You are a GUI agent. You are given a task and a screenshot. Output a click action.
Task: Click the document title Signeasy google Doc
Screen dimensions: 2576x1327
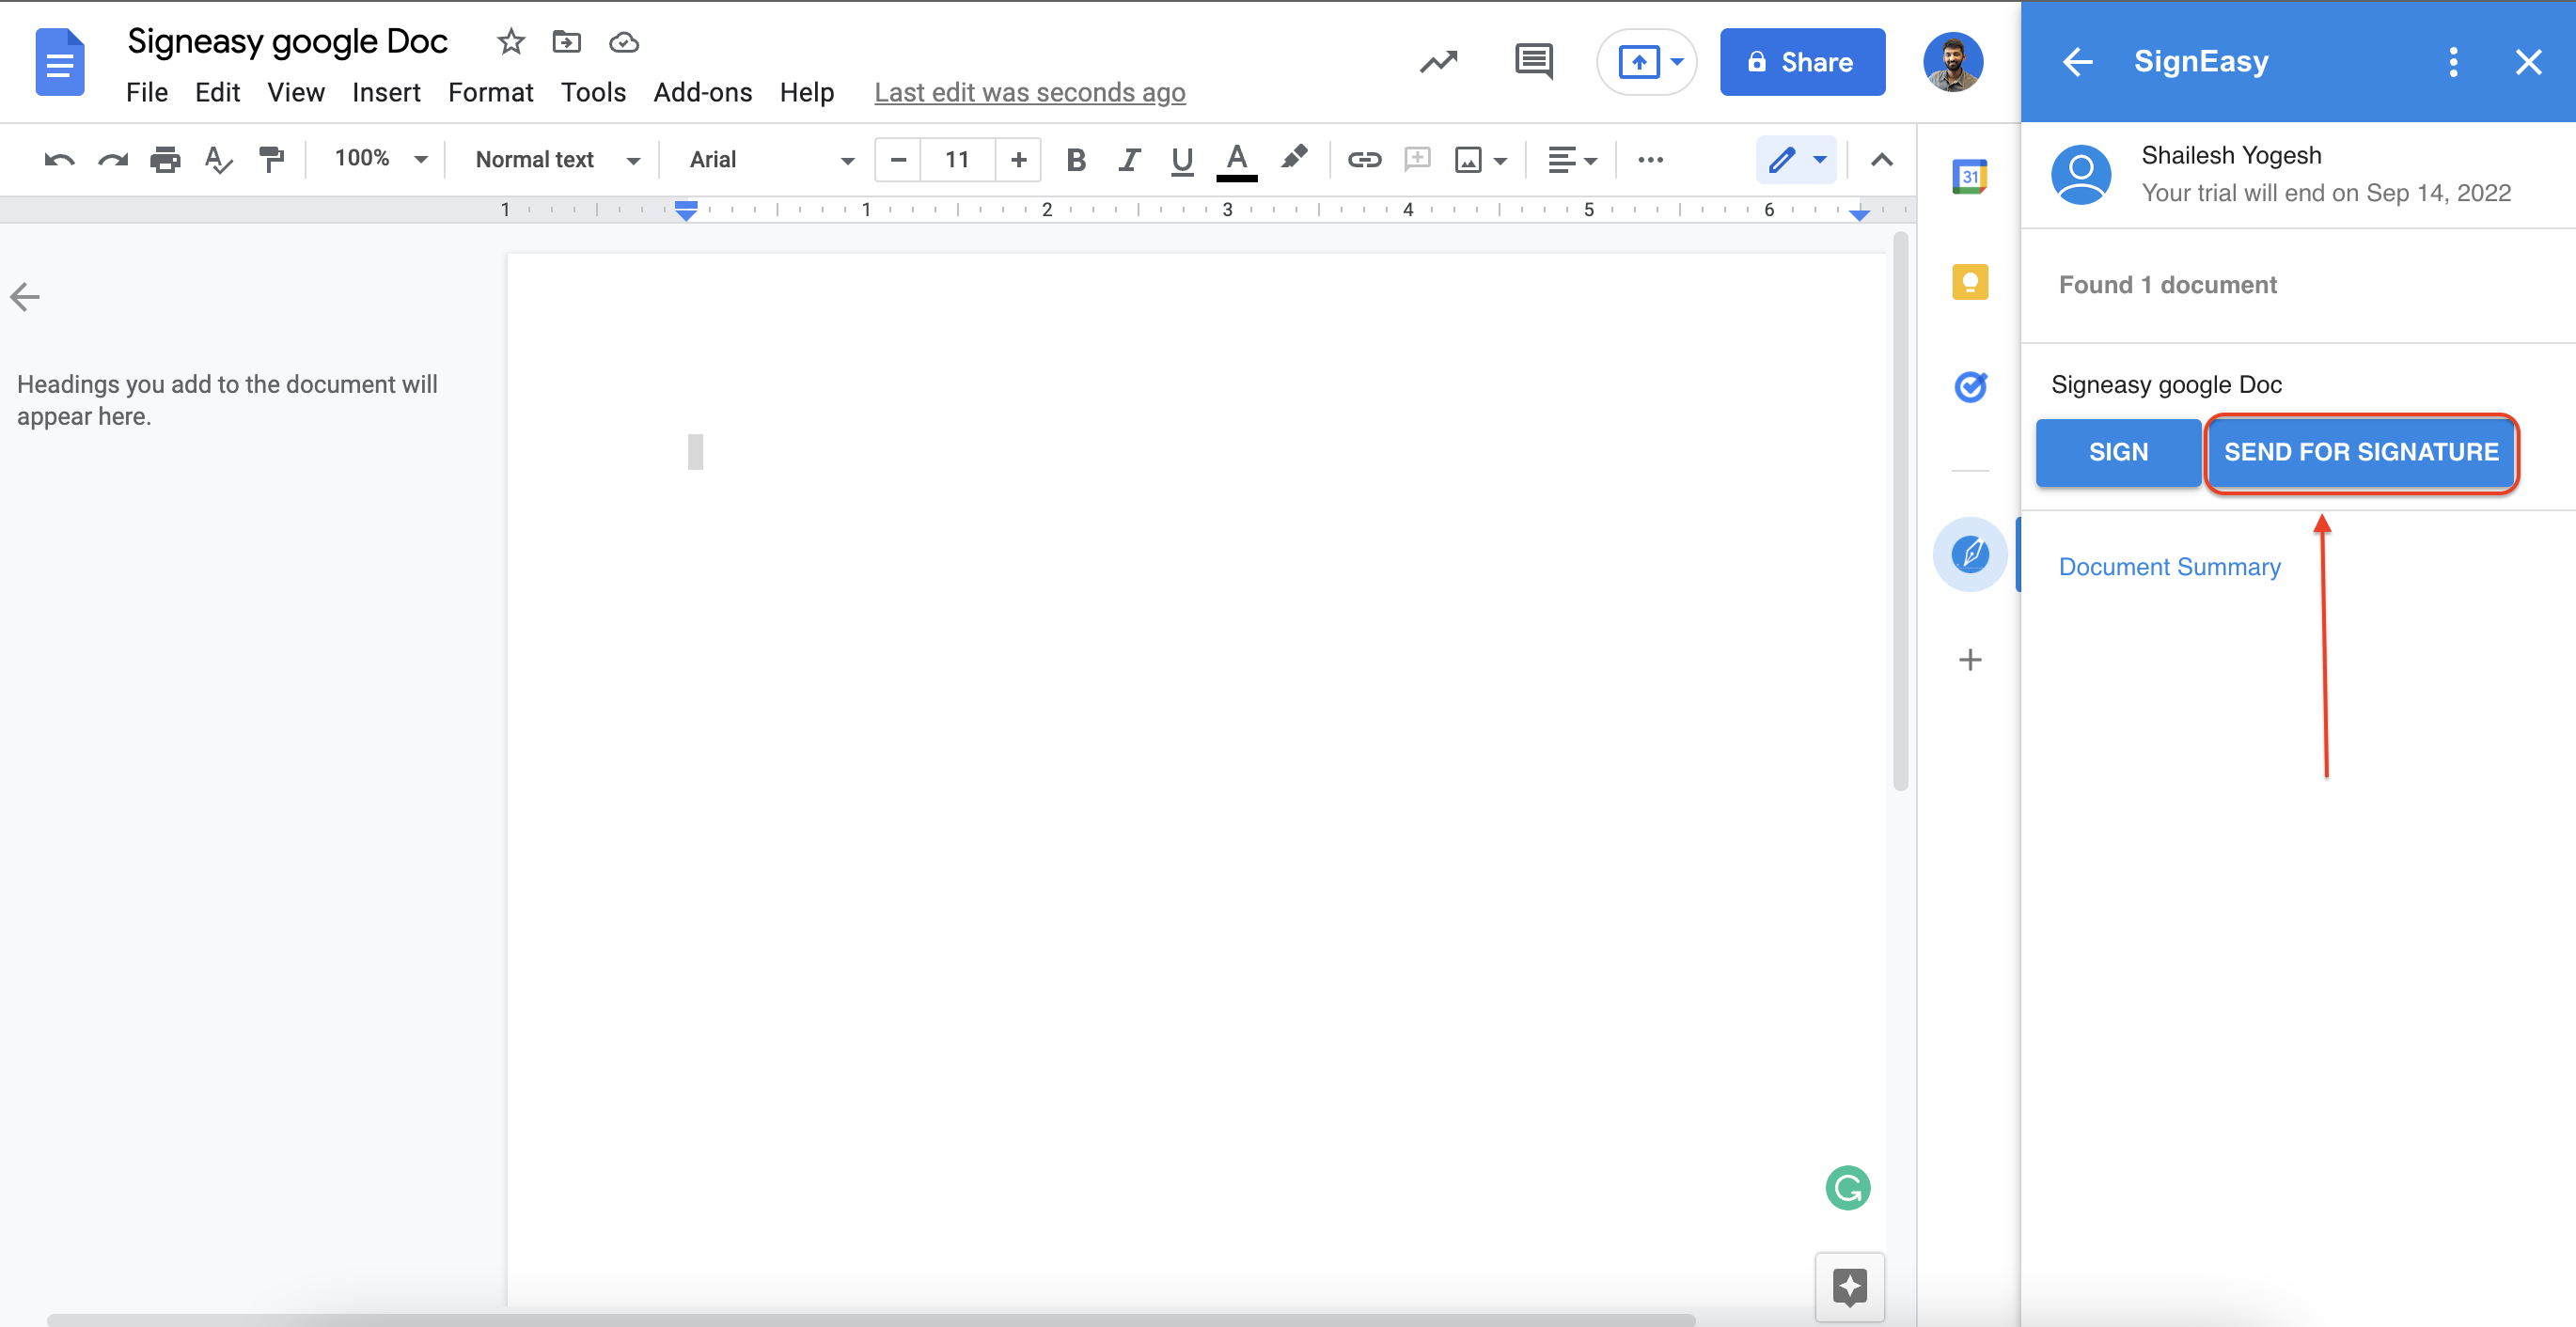(287, 41)
